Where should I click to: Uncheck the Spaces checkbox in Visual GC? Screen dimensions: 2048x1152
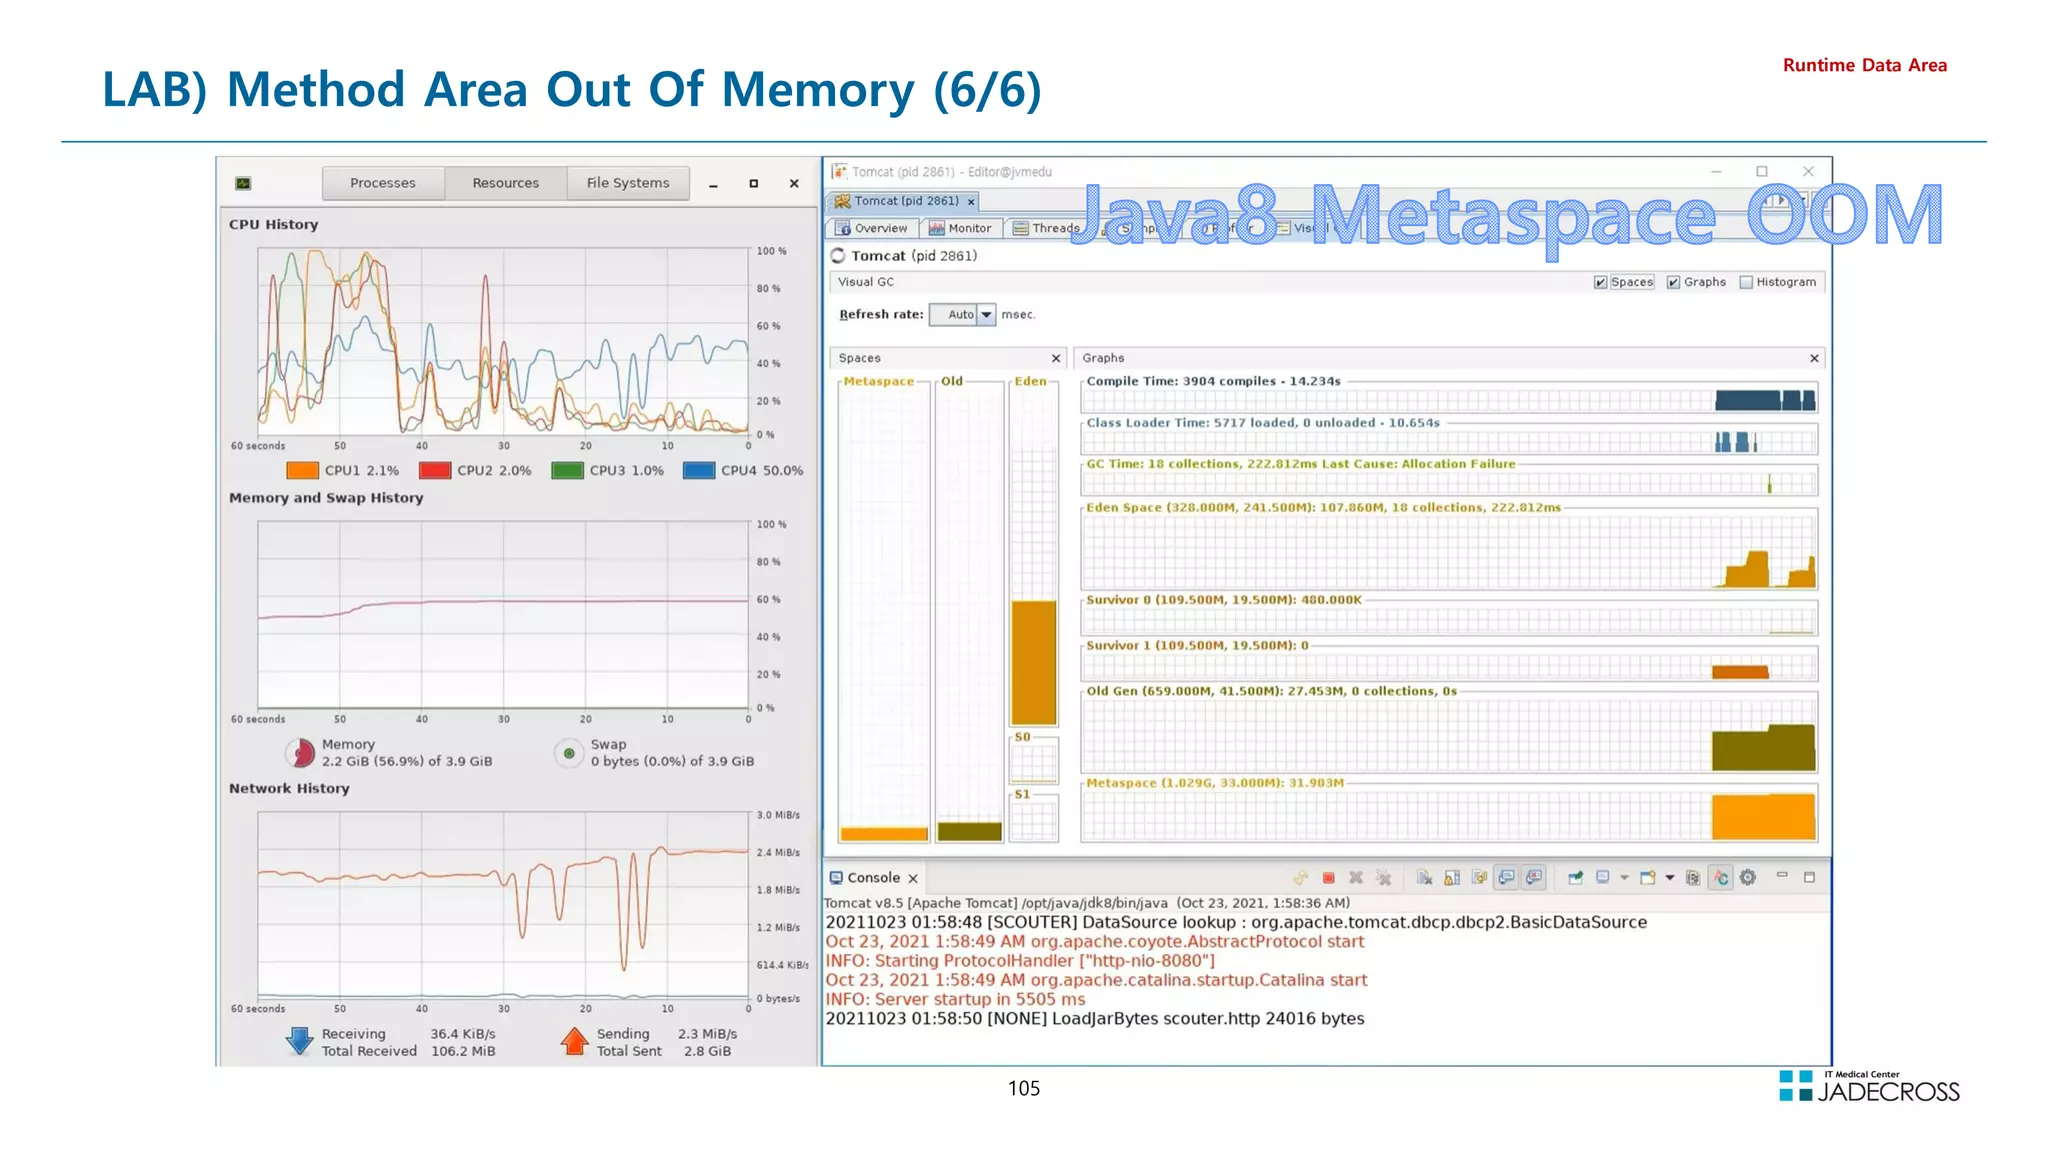[x=1600, y=283]
